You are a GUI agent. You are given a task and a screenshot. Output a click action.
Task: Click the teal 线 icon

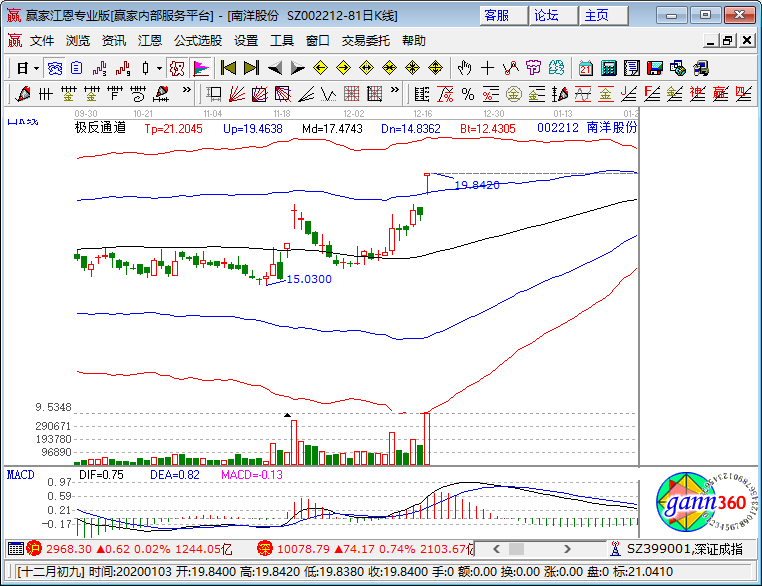coord(556,68)
